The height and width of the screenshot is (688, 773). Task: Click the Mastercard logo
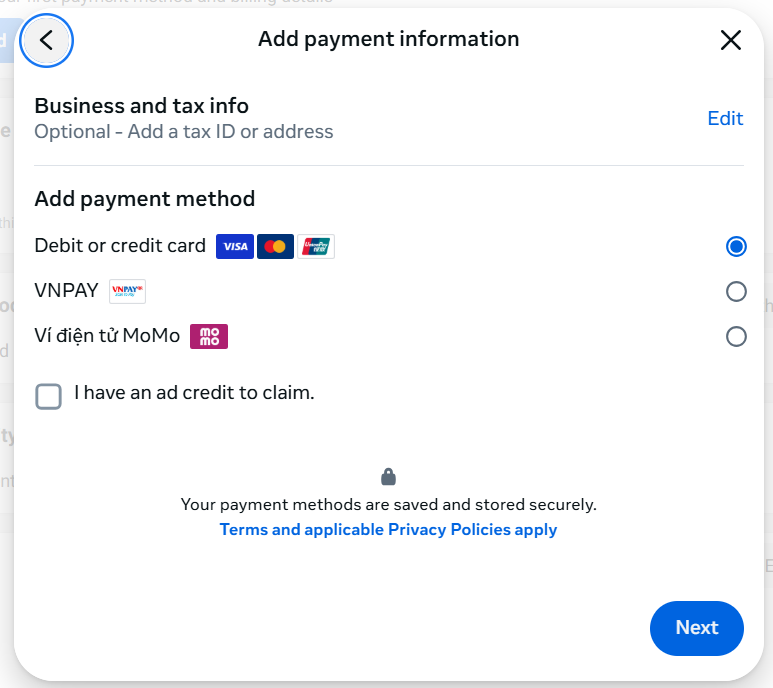[x=275, y=246]
